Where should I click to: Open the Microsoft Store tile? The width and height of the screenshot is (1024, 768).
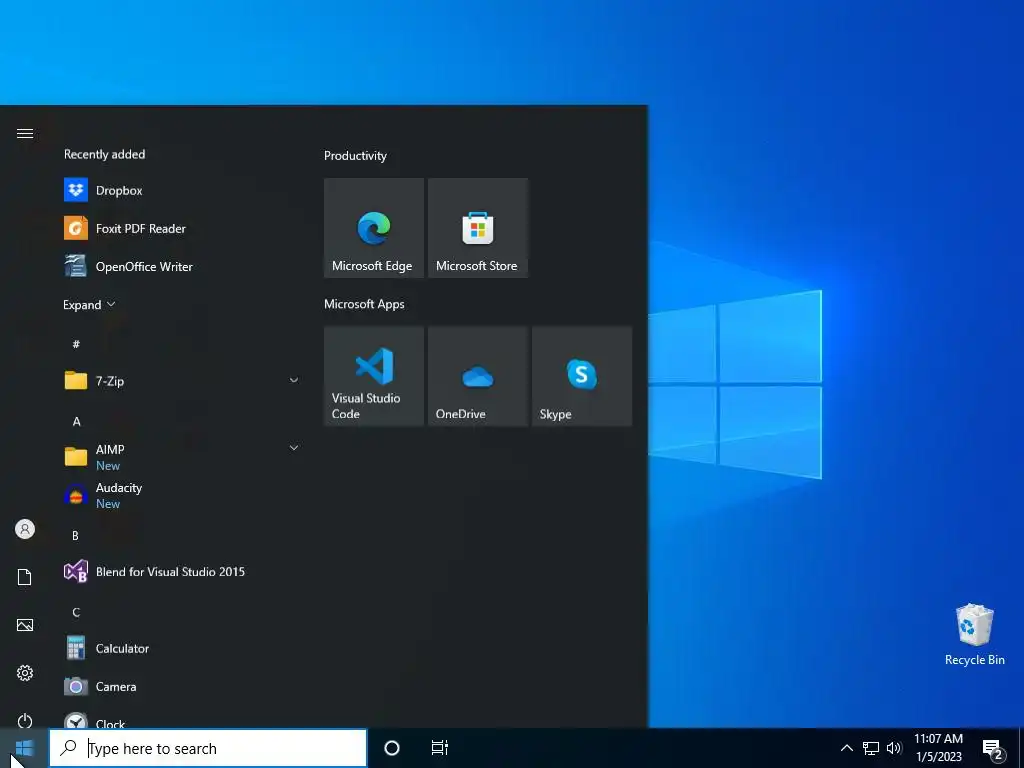477,228
